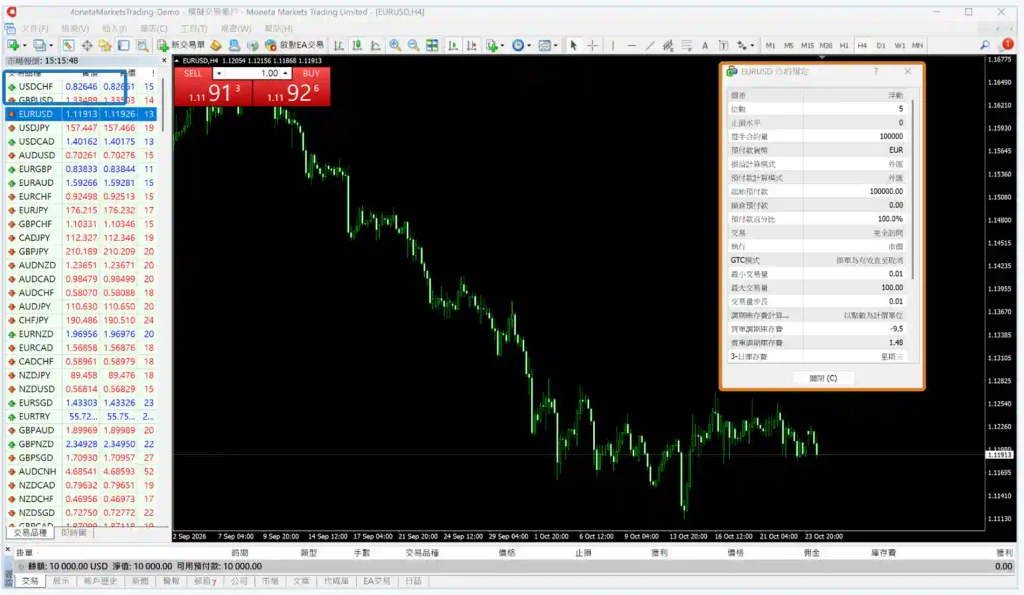Image resolution: width=1024 pixels, height=595 pixels.
Task: Select the text A tool
Action: pyautogui.click(x=705, y=45)
